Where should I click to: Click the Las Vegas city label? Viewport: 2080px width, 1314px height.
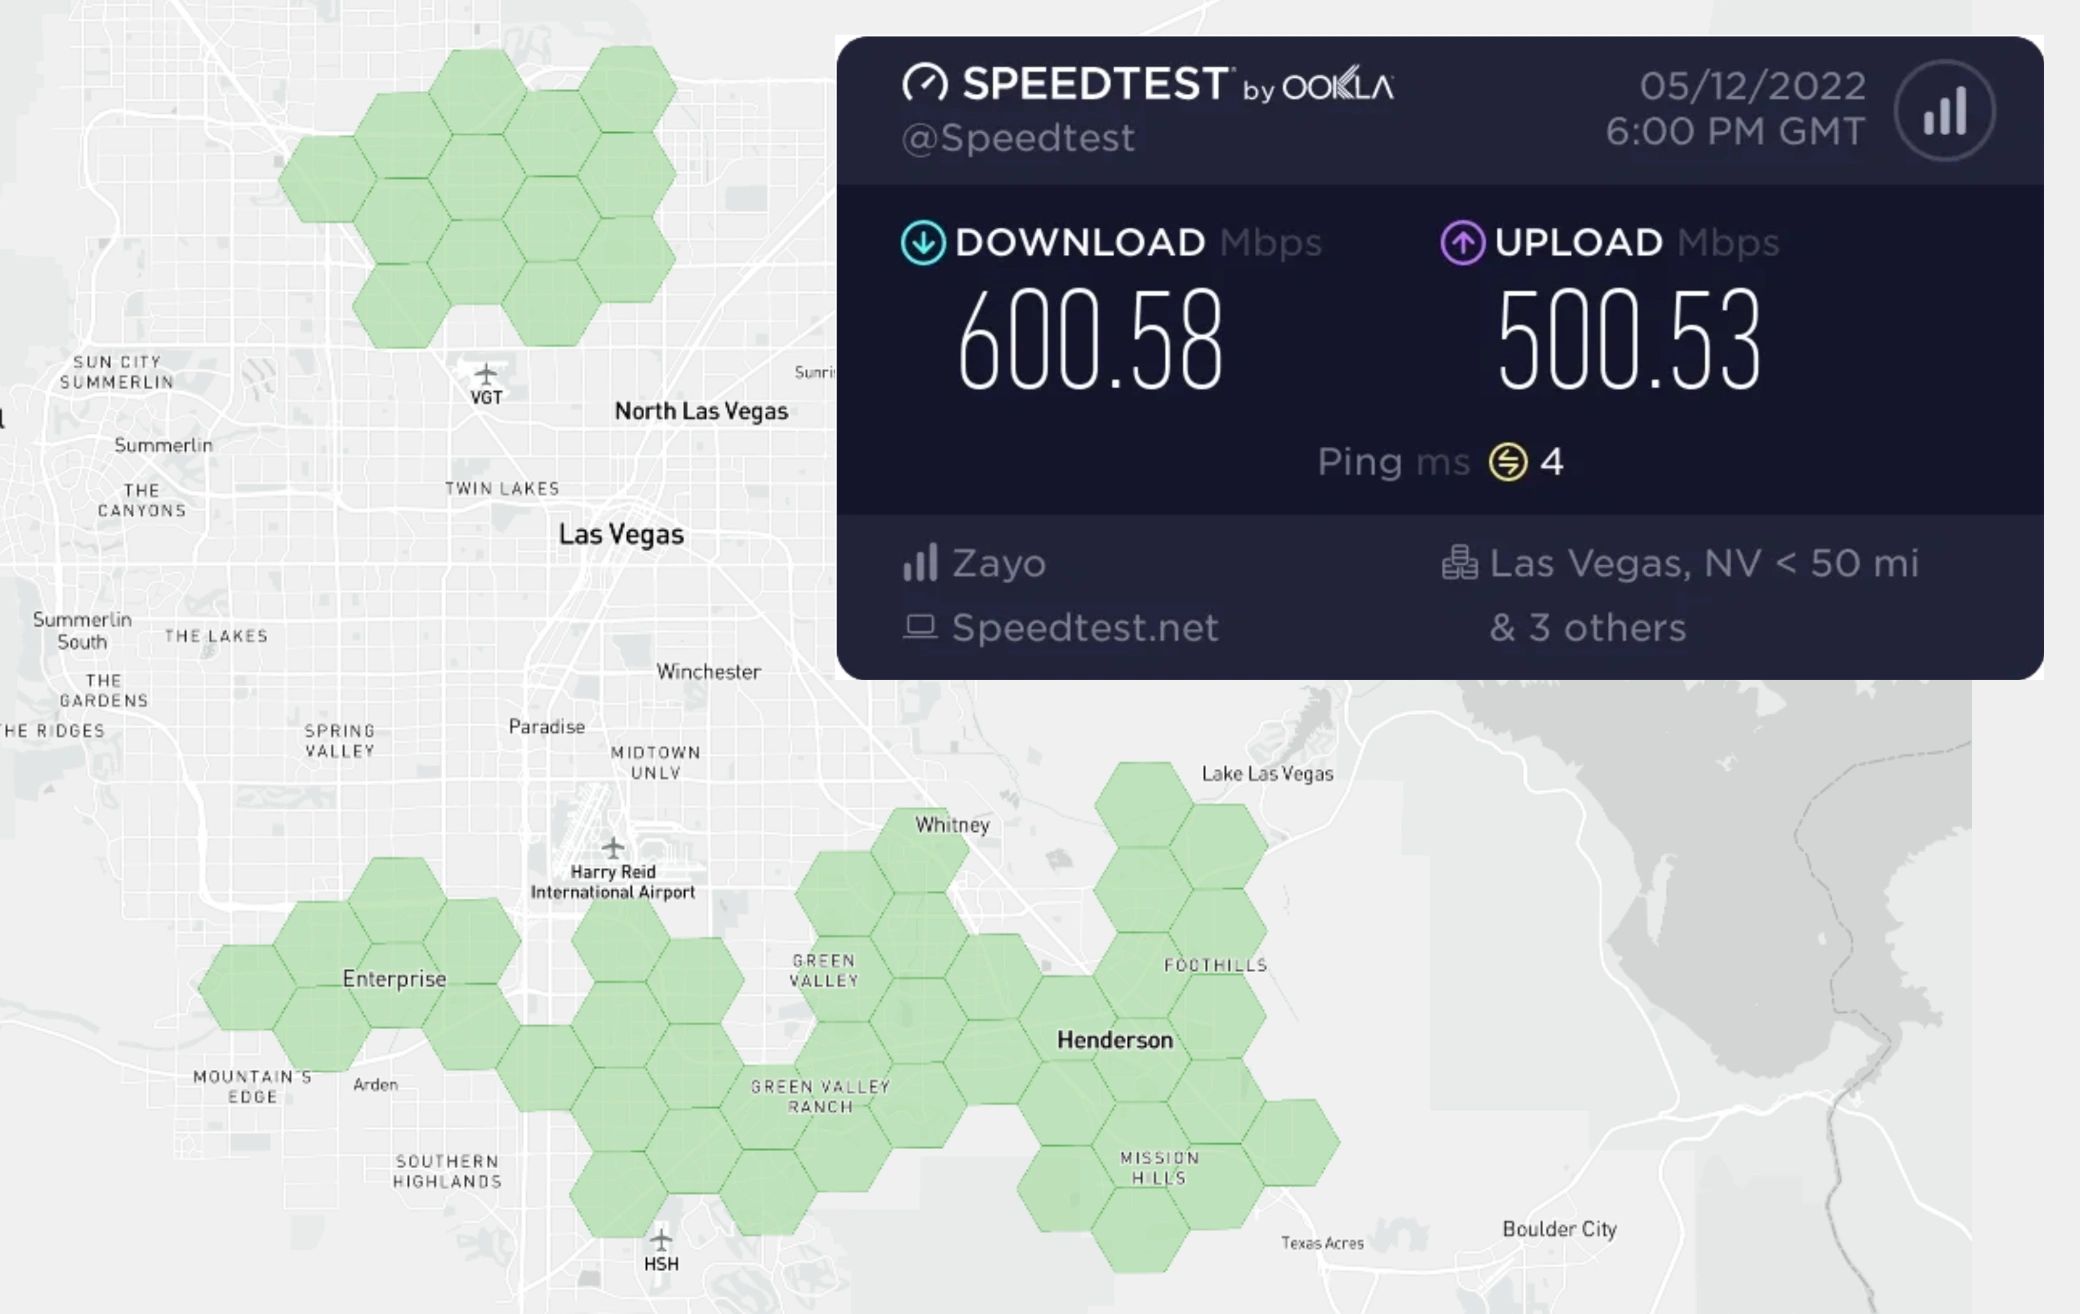[621, 535]
